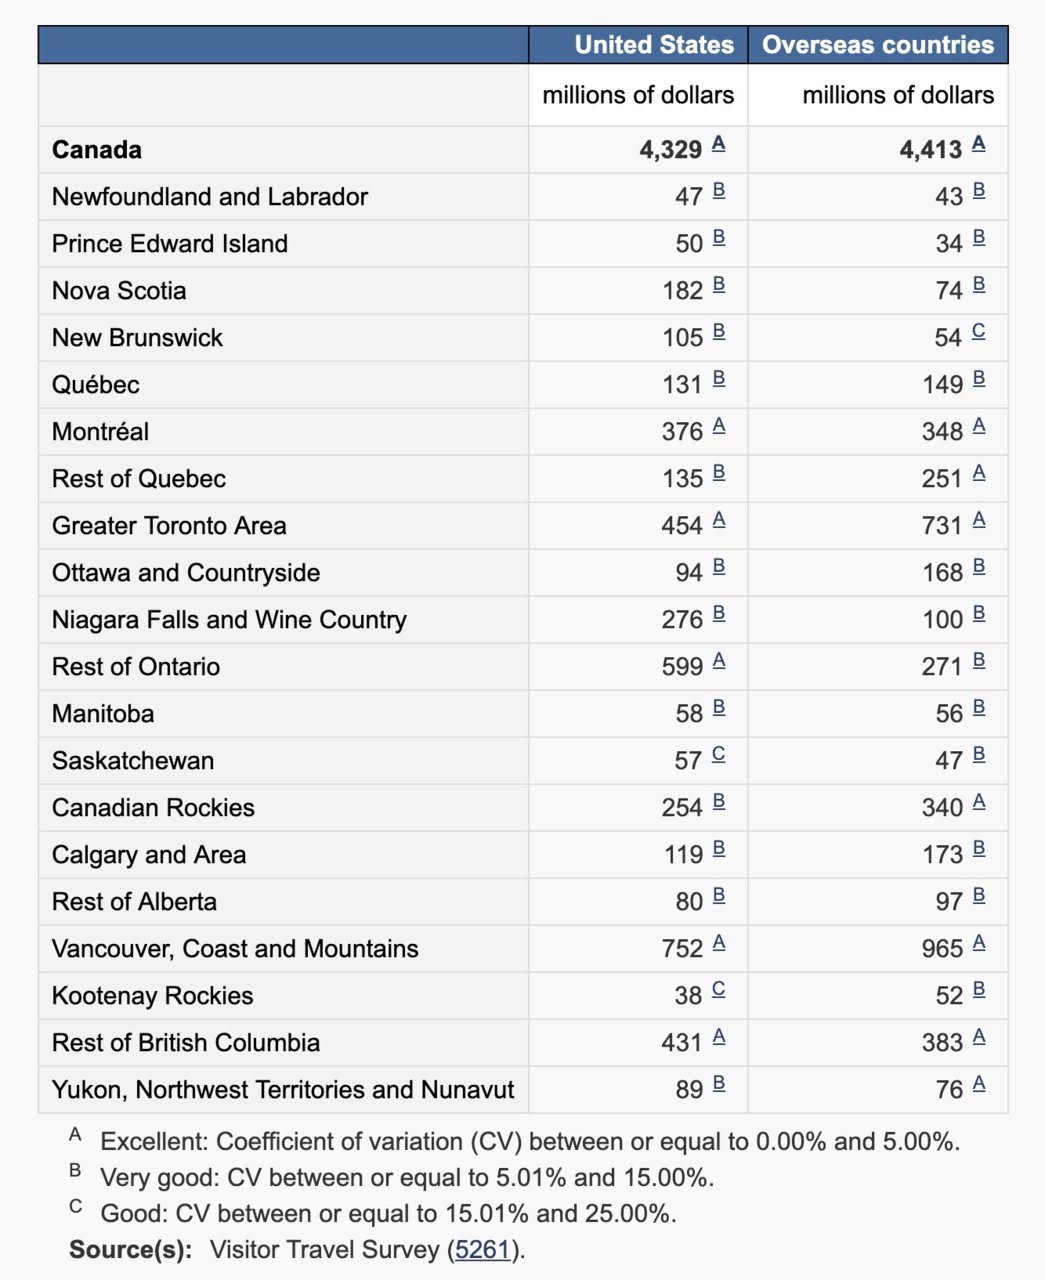Click the Overseas countries column header
Screen dimensions: 1045x1280
[878, 45]
